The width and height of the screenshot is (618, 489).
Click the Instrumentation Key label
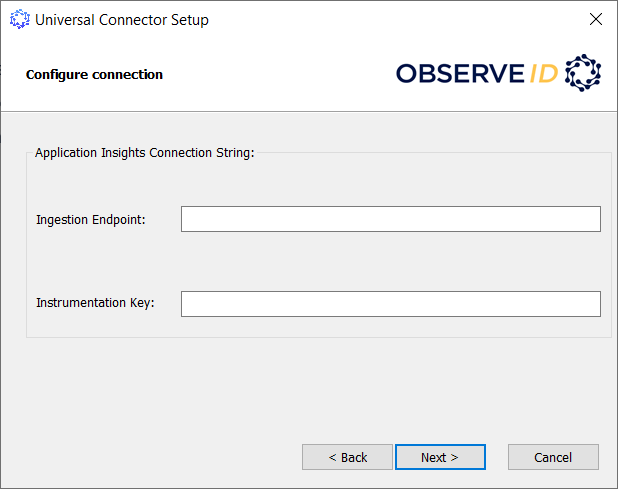point(95,303)
